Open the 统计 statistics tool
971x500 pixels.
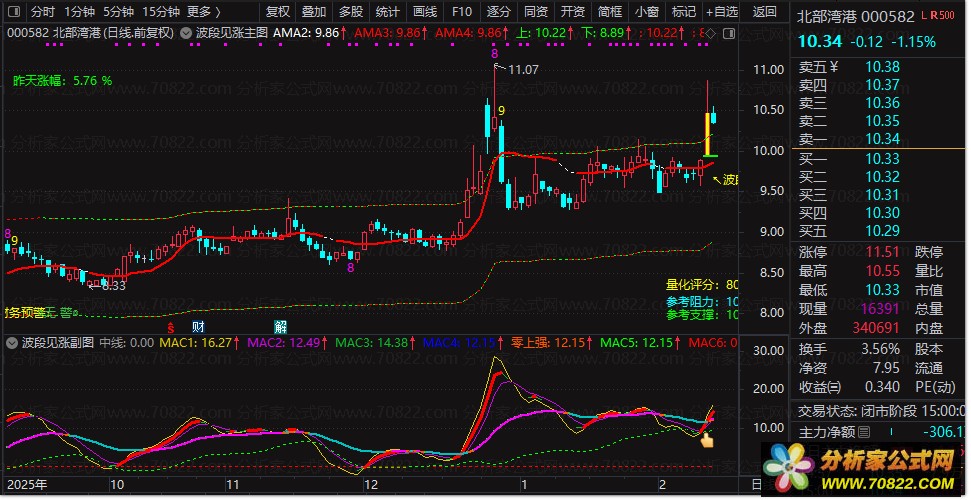(388, 12)
